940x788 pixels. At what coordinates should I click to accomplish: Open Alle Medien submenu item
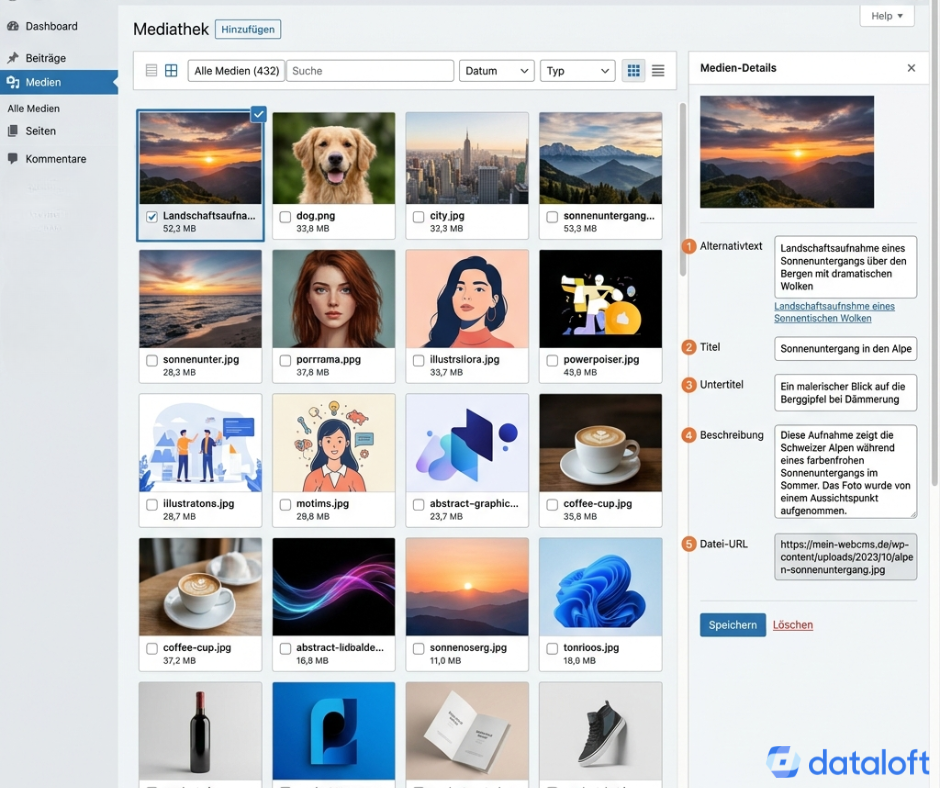click(34, 109)
